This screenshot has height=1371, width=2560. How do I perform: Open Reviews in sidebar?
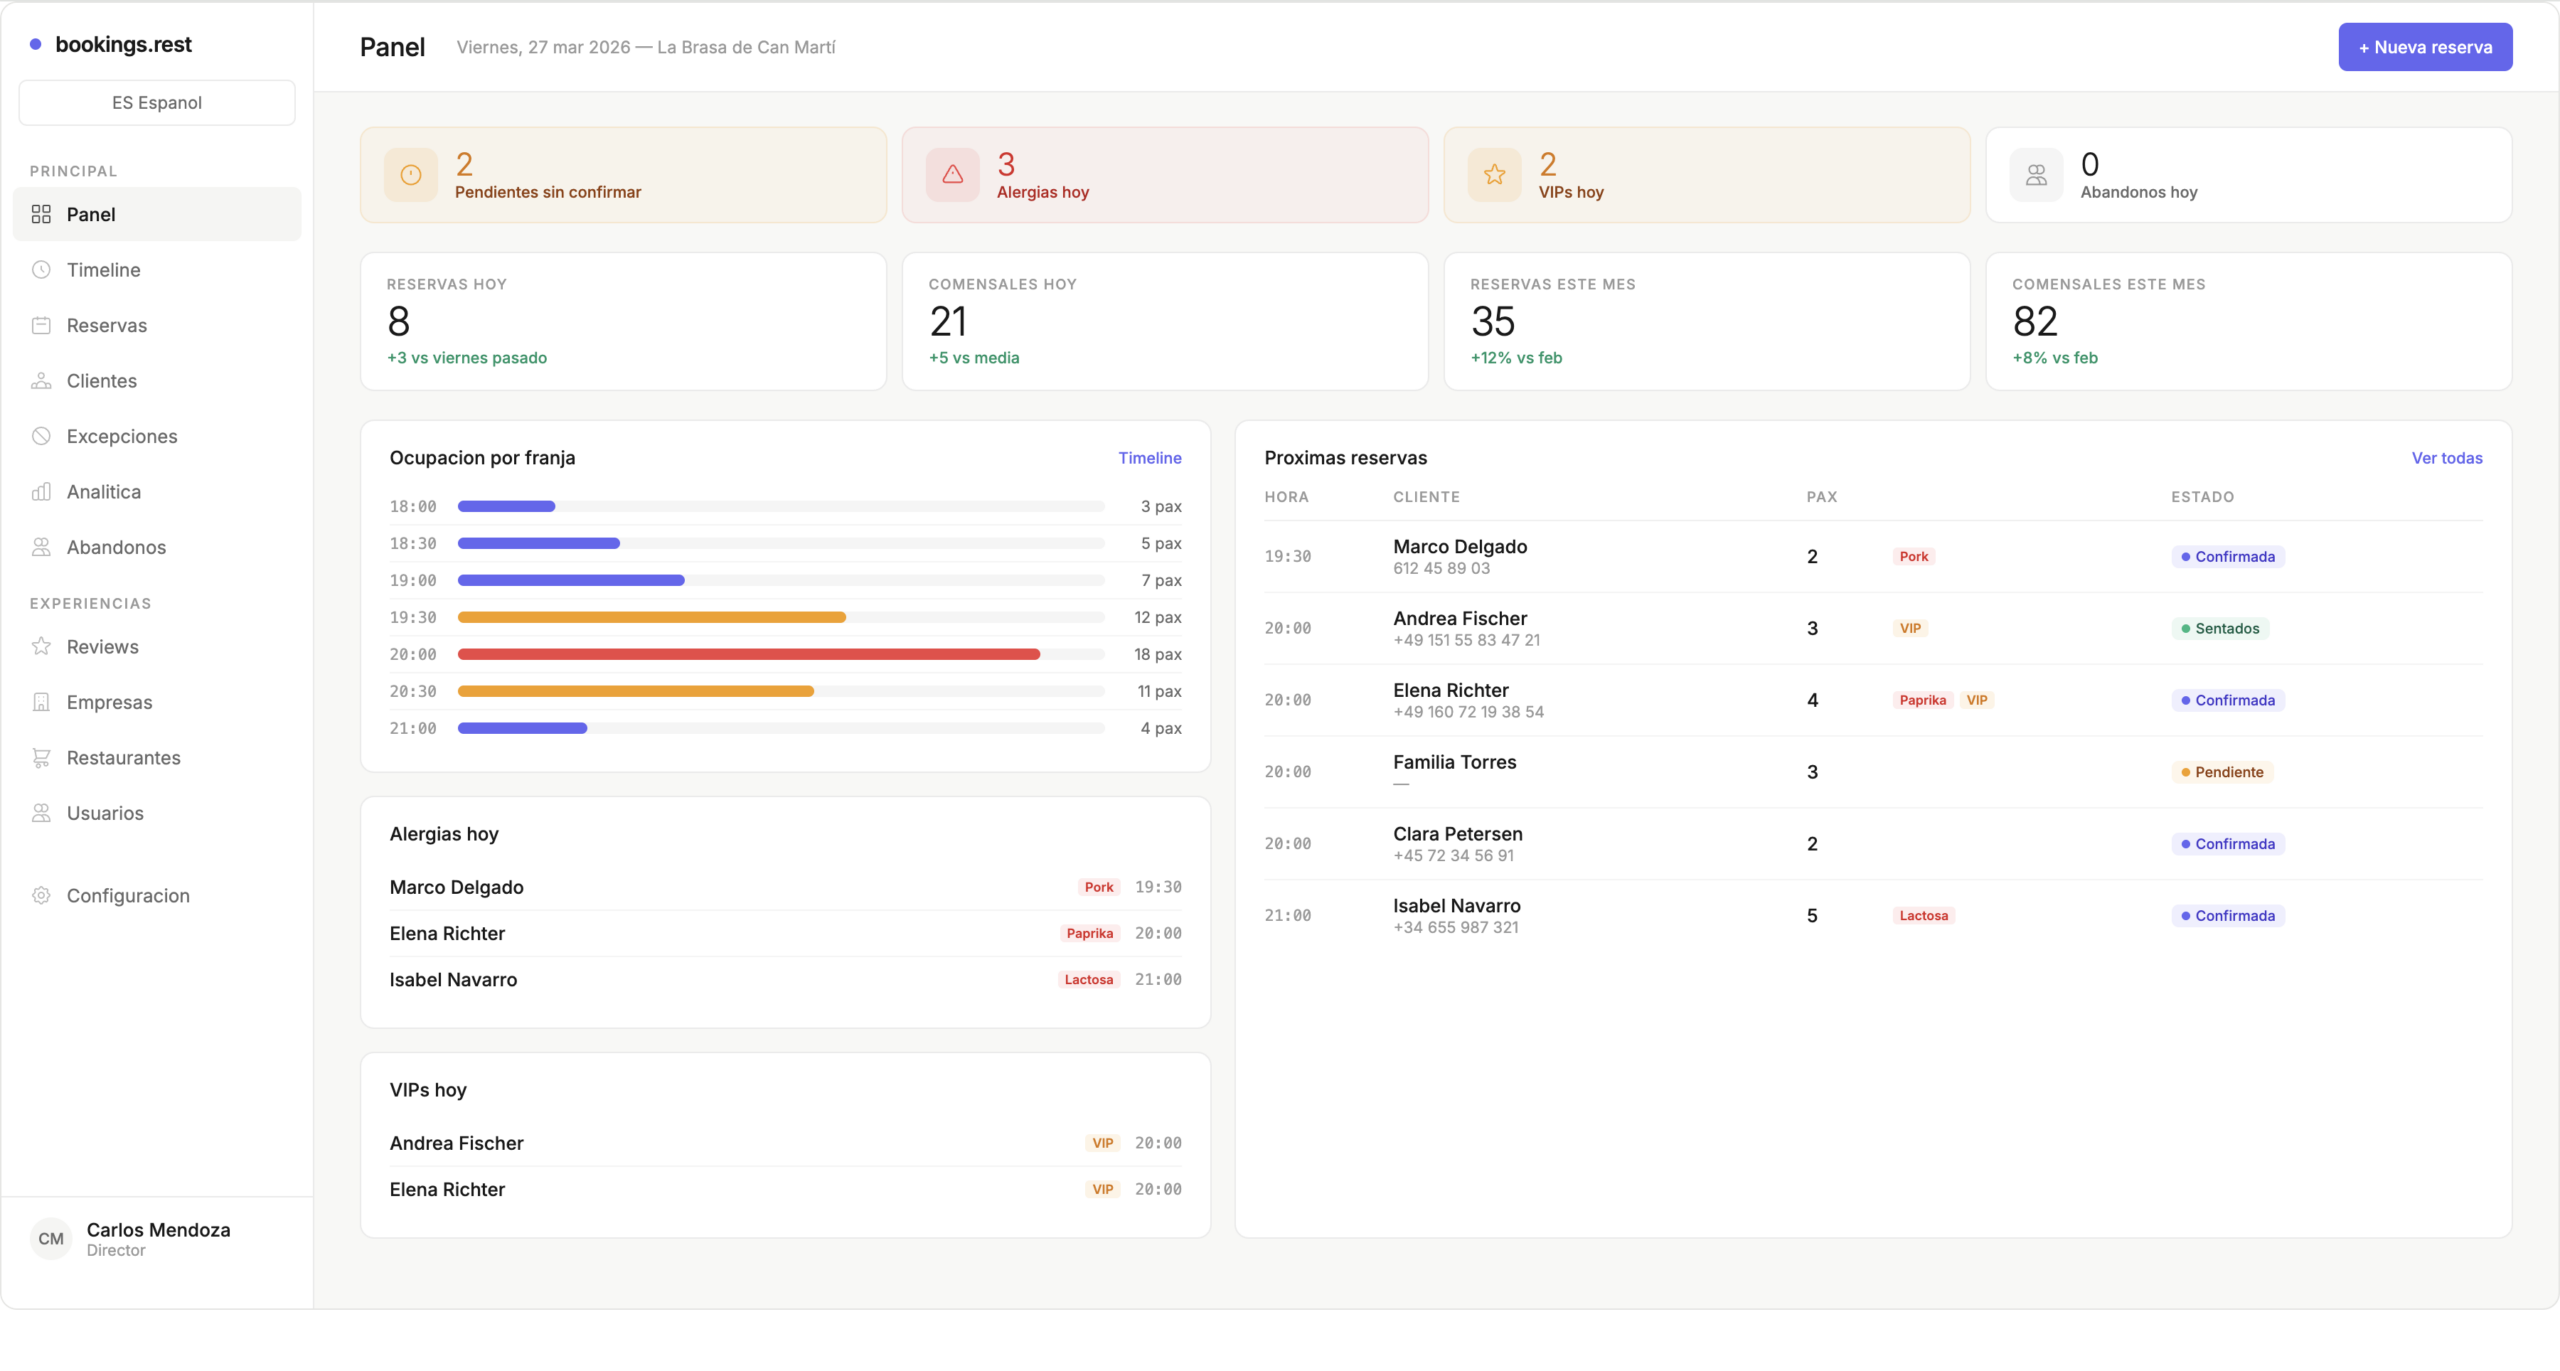157,647
